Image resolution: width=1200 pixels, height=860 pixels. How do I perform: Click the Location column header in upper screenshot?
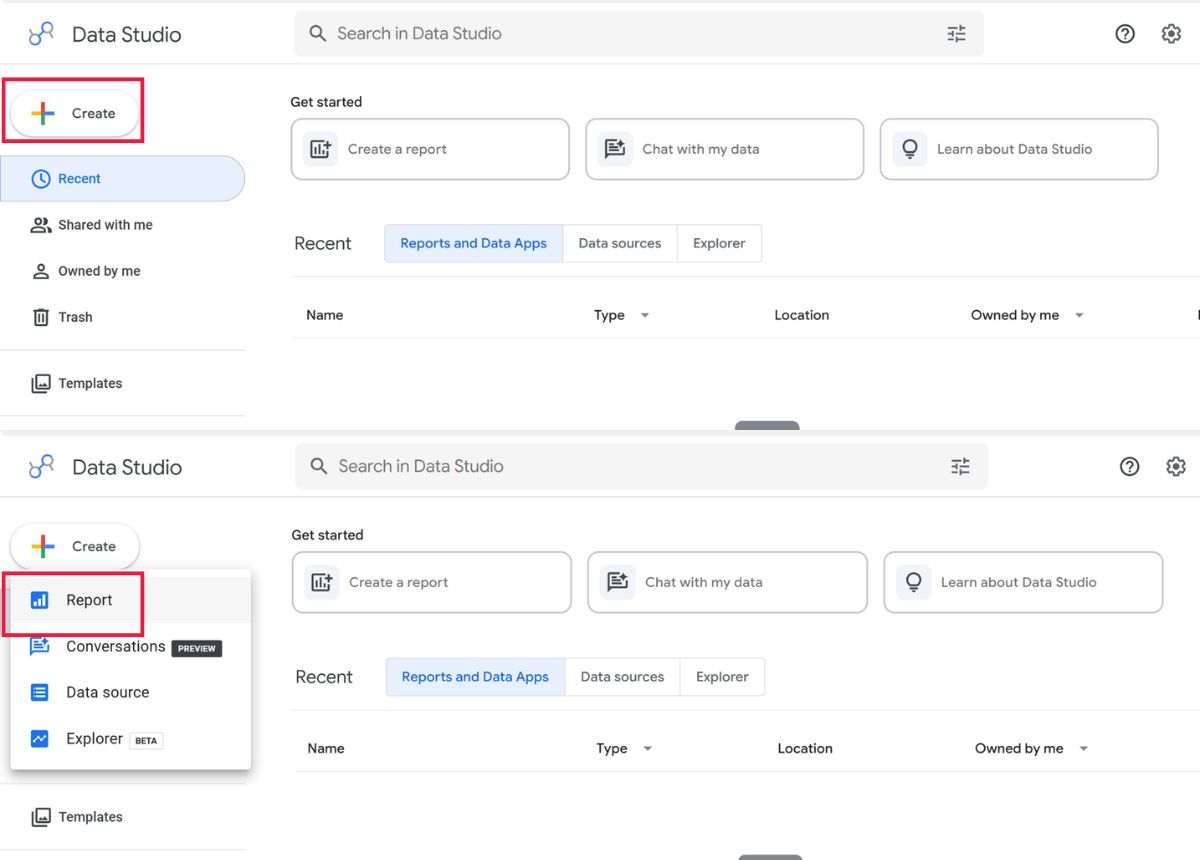point(802,315)
